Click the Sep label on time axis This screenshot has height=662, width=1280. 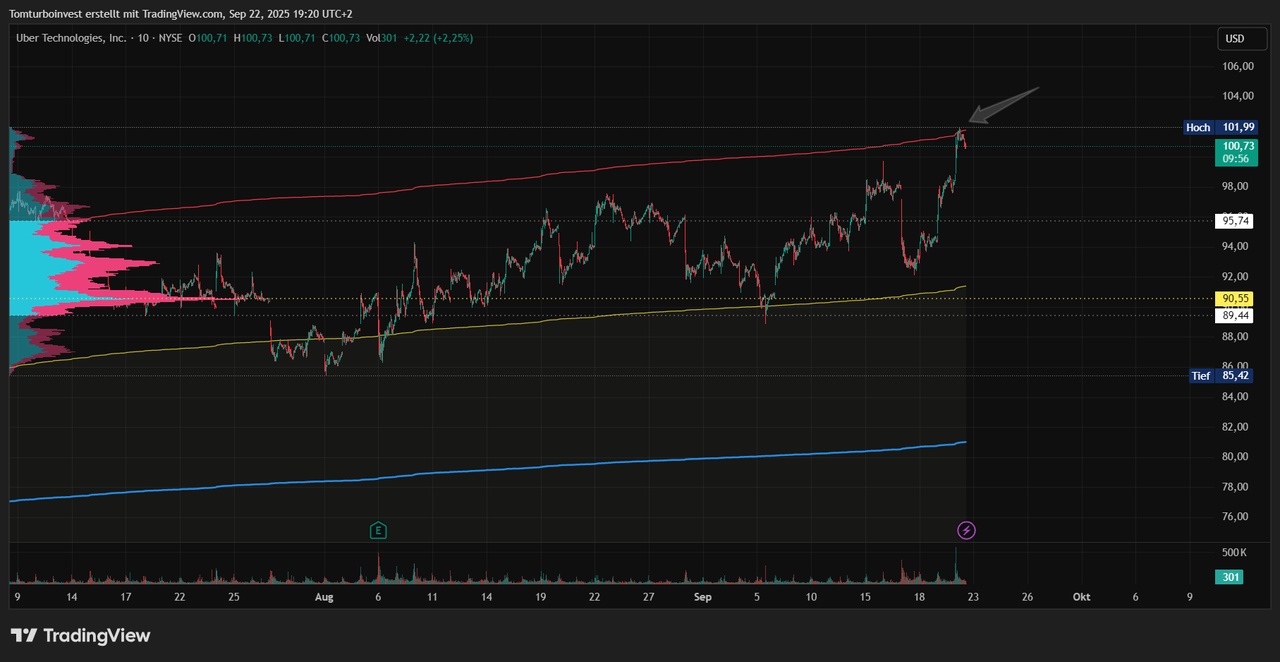[x=702, y=597]
